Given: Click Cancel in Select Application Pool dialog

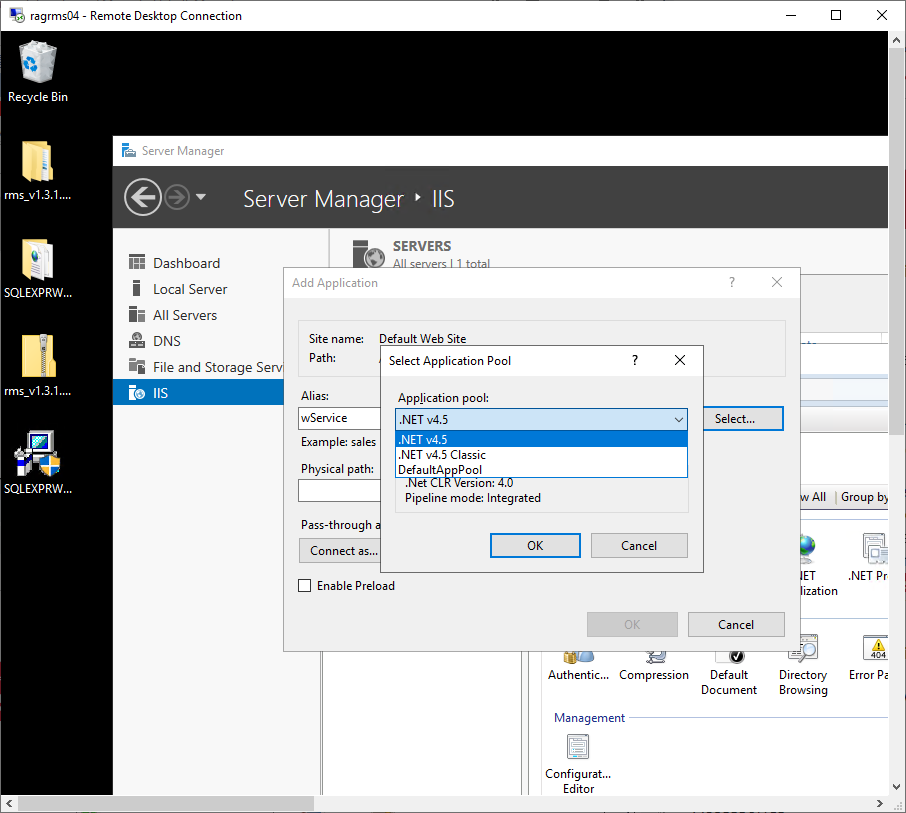Looking at the screenshot, I should pyautogui.click(x=639, y=545).
